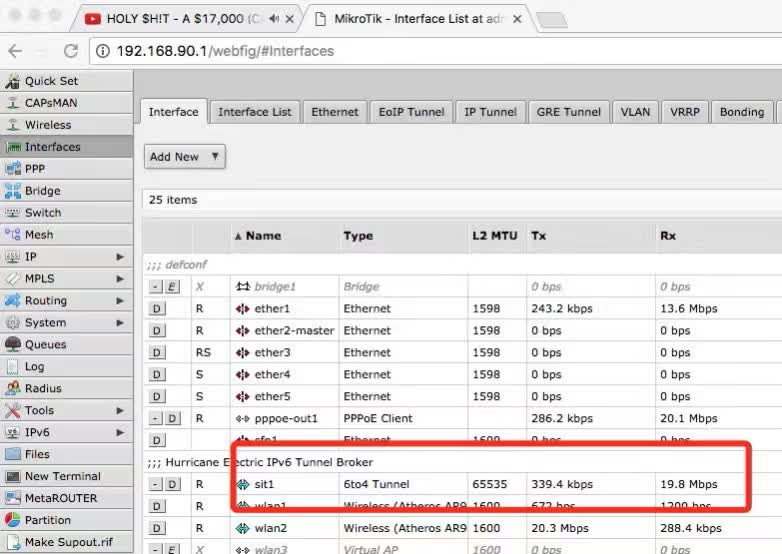Disable wlan2 with D button
This screenshot has width=782, height=554.
tap(157, 528)
